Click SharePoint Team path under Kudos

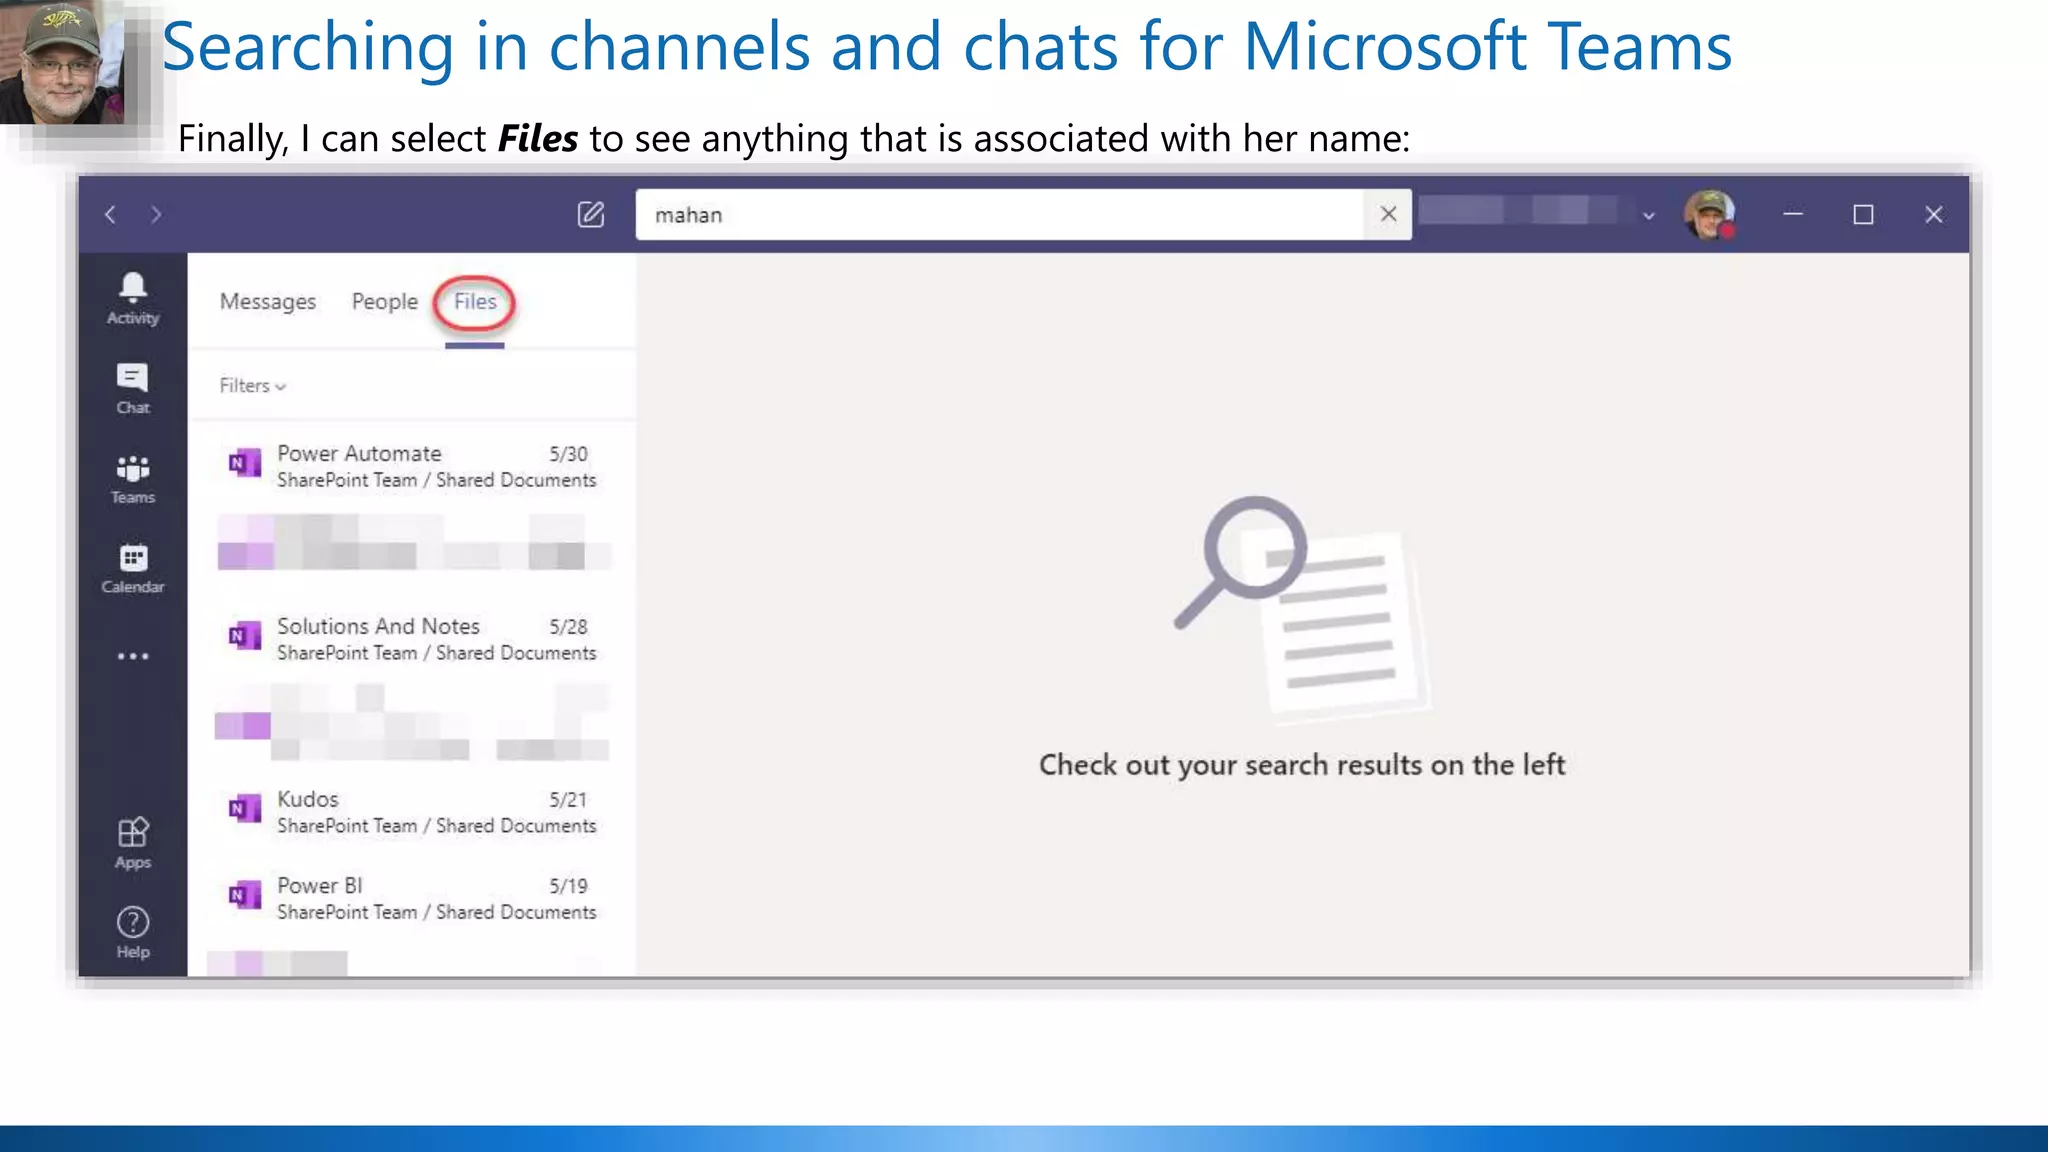click(436, 826)
